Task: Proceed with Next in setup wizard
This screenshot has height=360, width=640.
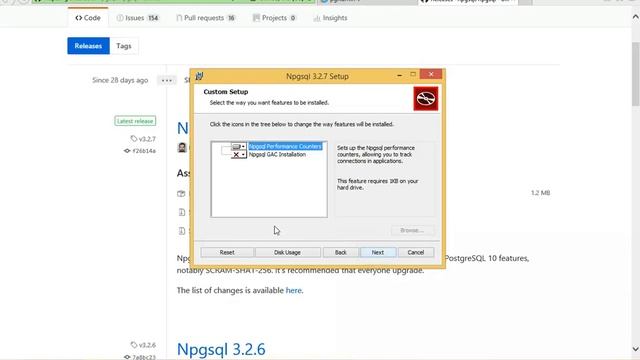Action: click(378, 252)
